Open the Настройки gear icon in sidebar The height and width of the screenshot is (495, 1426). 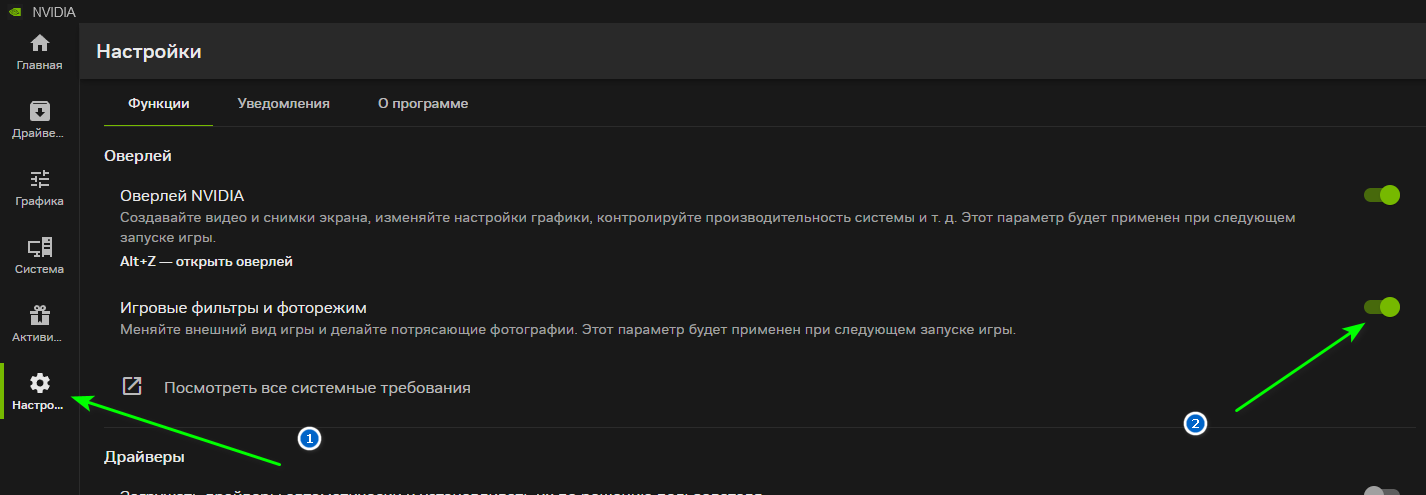pos(39,383)
